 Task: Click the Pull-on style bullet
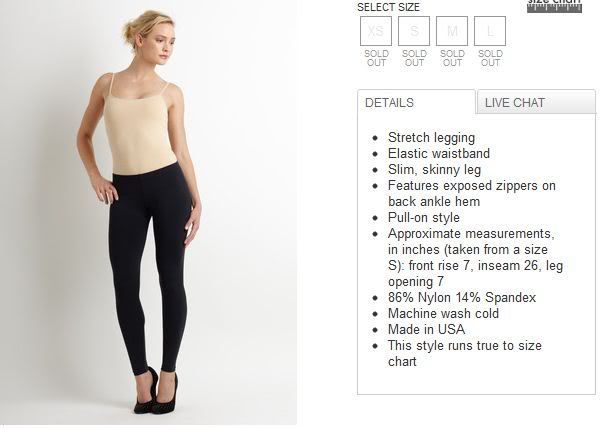pos(424,218)
